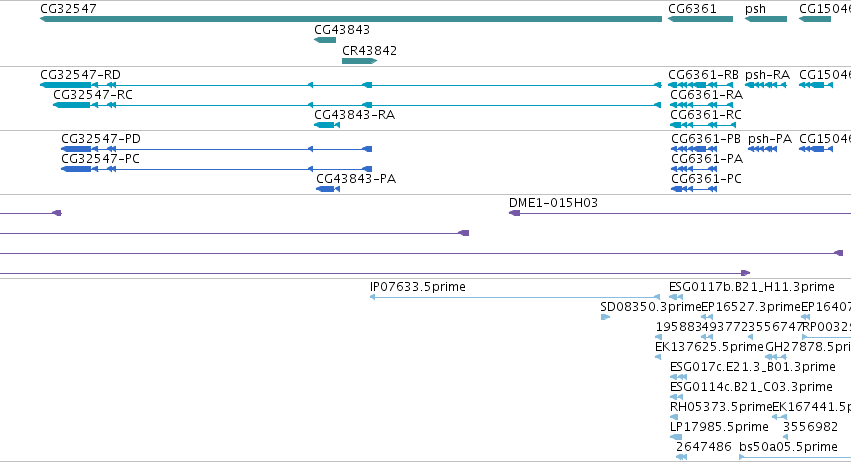Open EST ESG017c.E21.3_B01.3prime
851x462 pixels.
click(678, 377)
